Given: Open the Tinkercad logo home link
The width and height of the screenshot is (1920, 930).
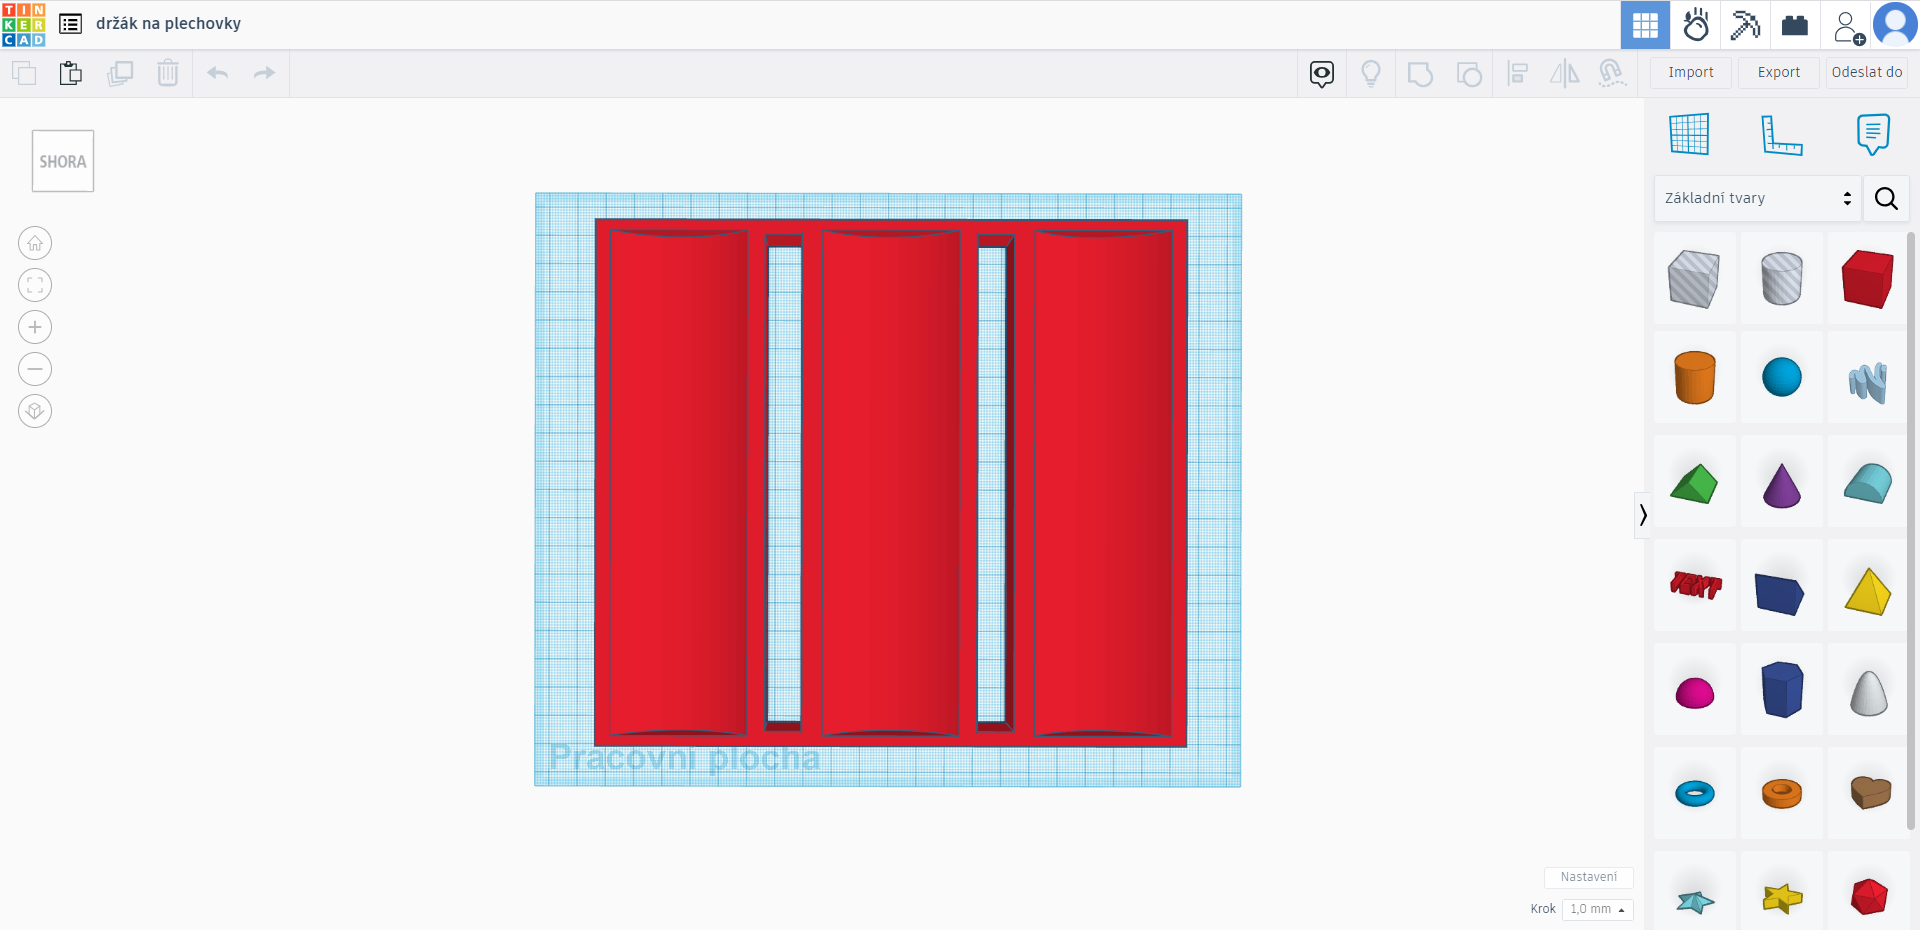Looking at the screenshot, I should (x=24, y=24).
